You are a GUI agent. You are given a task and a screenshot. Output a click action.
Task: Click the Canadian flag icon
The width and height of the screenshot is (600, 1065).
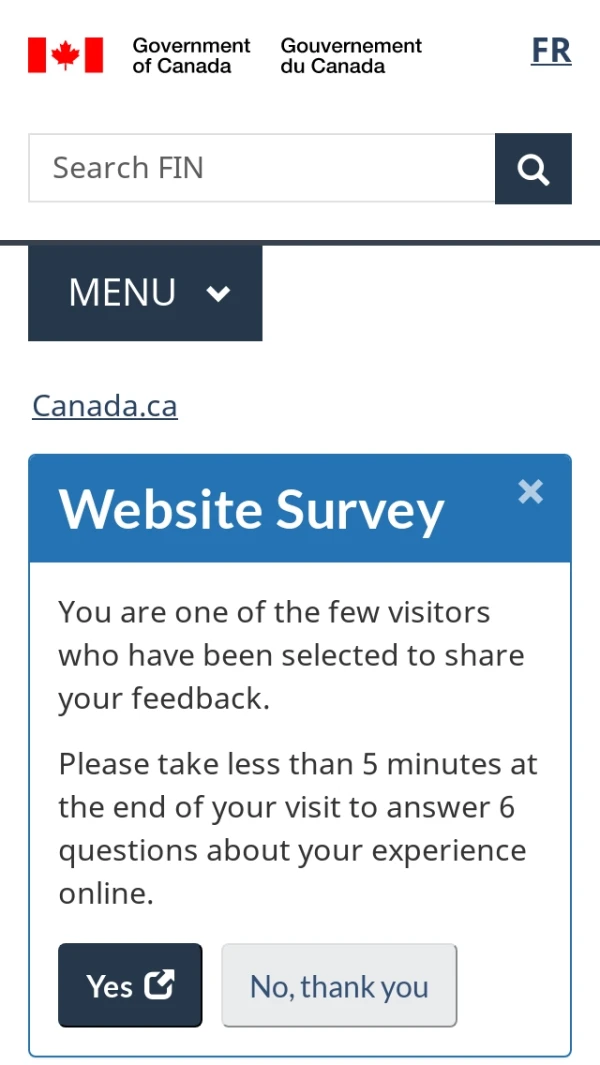[65, 55]
